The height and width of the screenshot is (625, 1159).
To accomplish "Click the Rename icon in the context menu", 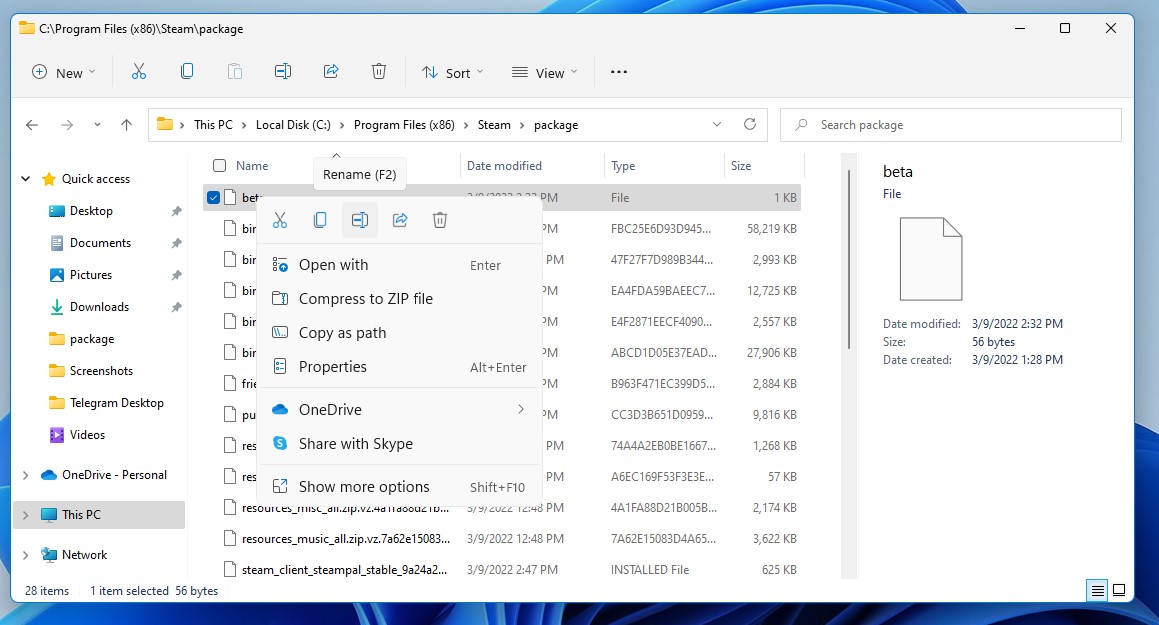I will 360,220.
